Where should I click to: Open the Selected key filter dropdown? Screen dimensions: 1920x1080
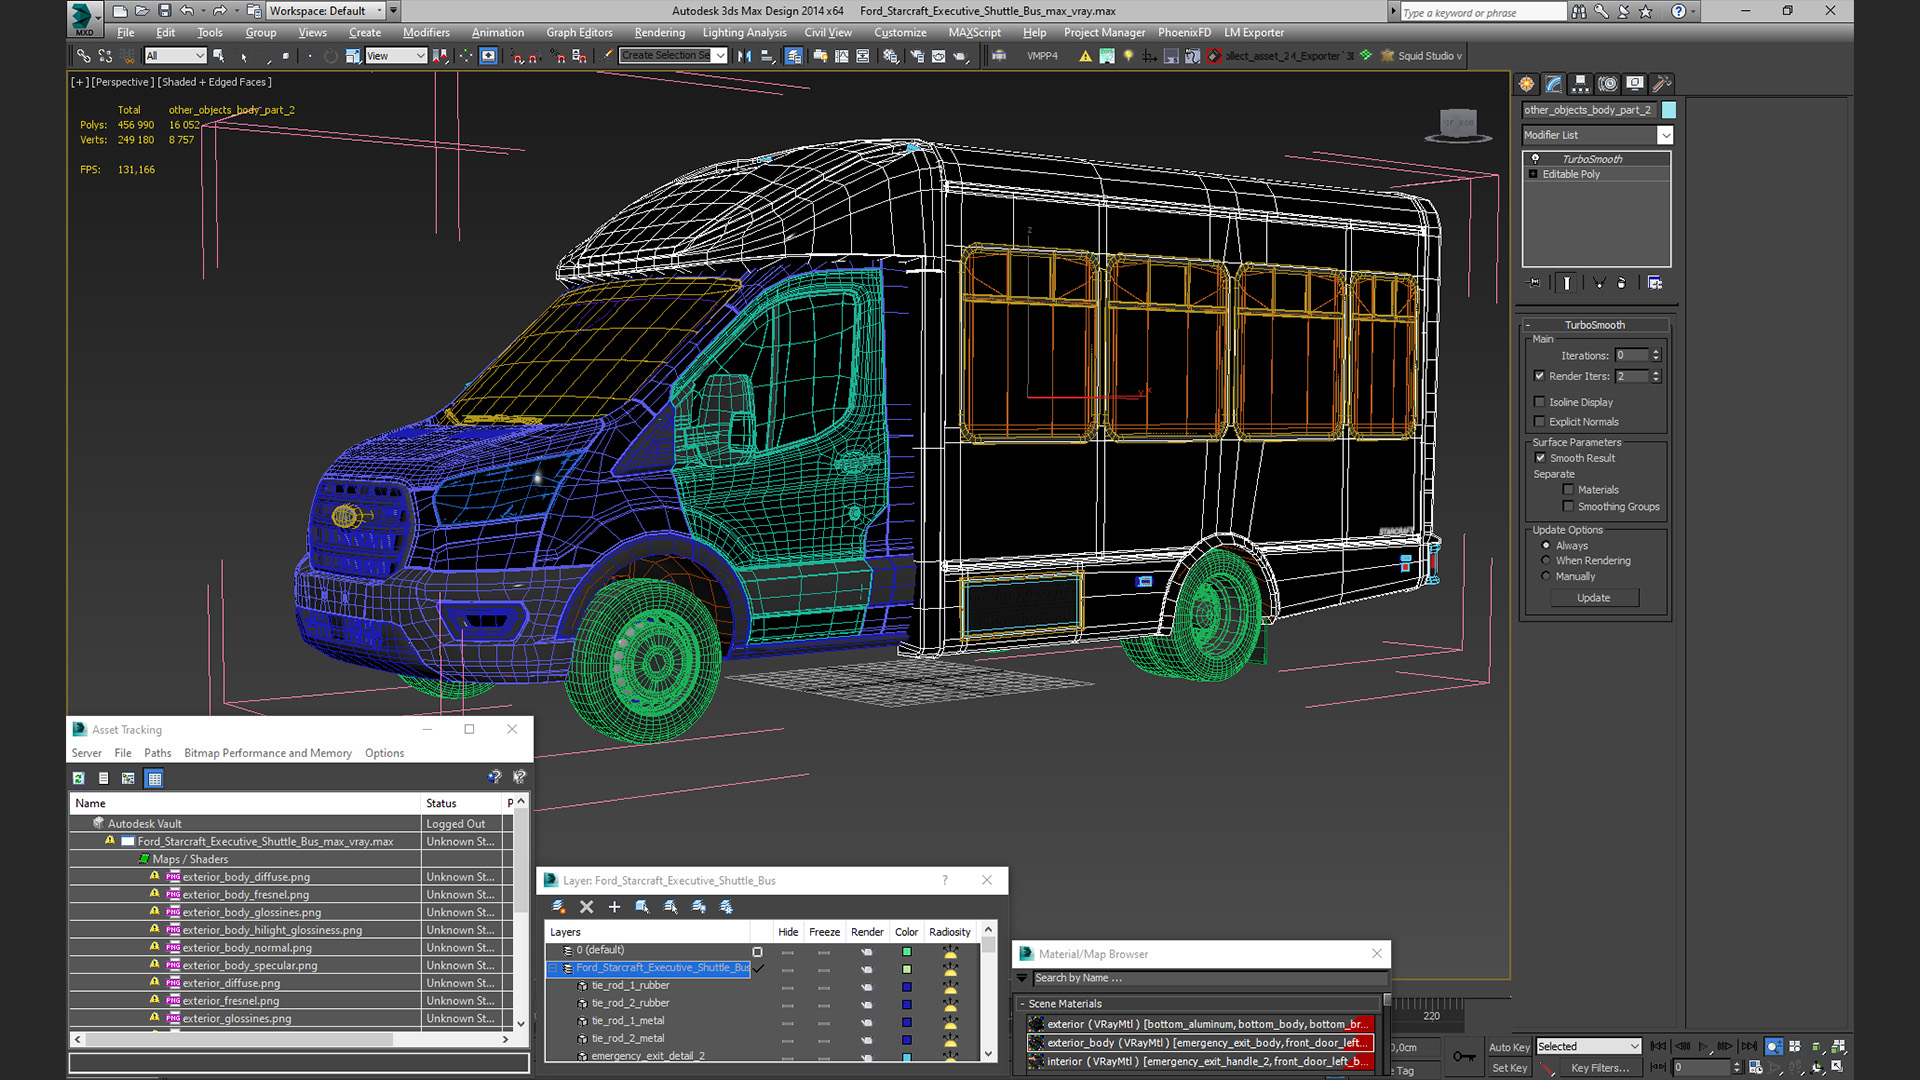(x=1589, y=1046)
